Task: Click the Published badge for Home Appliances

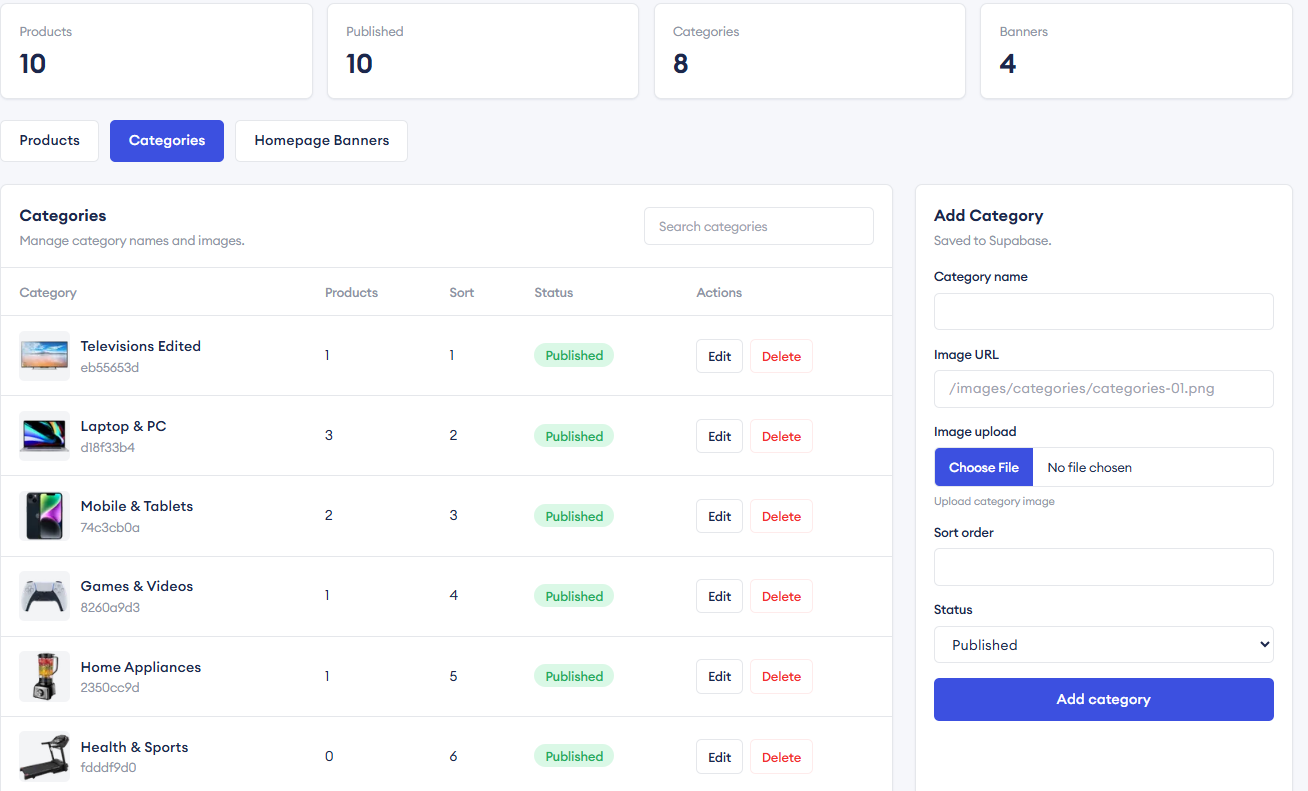Action: (x=574, y=676)
